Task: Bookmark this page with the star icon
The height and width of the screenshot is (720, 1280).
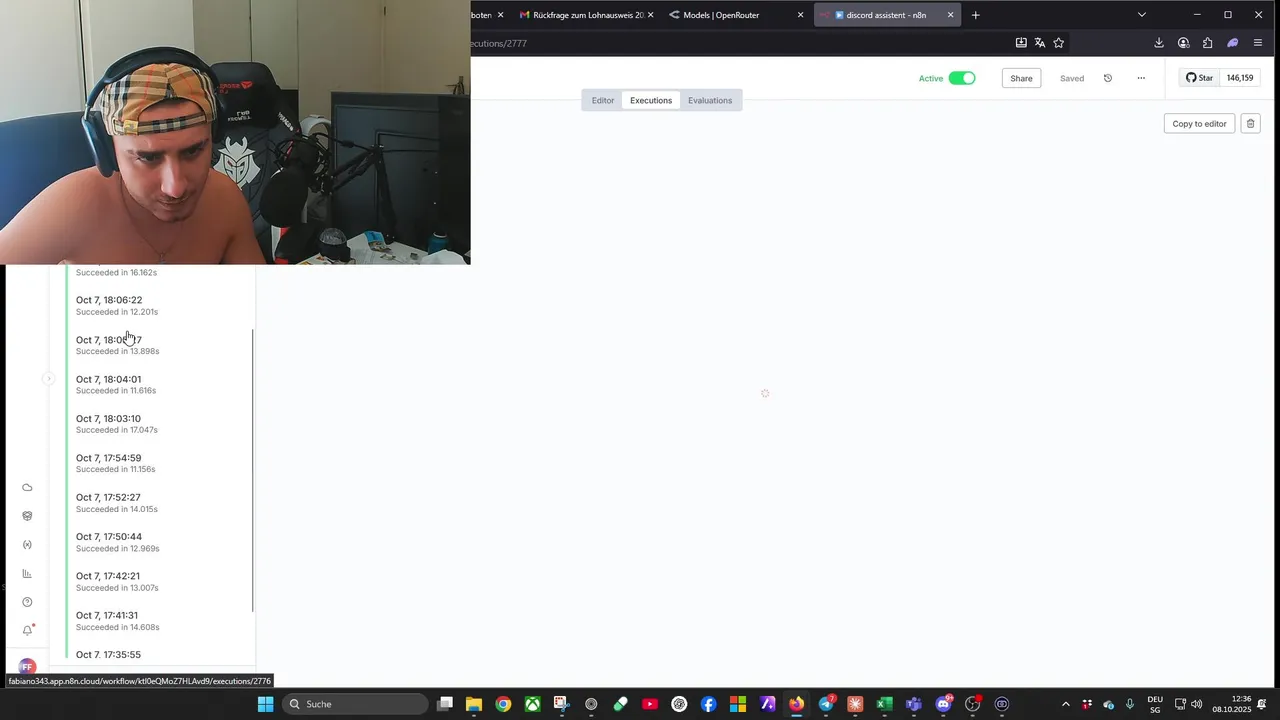Action: (x=1059, y=43)
